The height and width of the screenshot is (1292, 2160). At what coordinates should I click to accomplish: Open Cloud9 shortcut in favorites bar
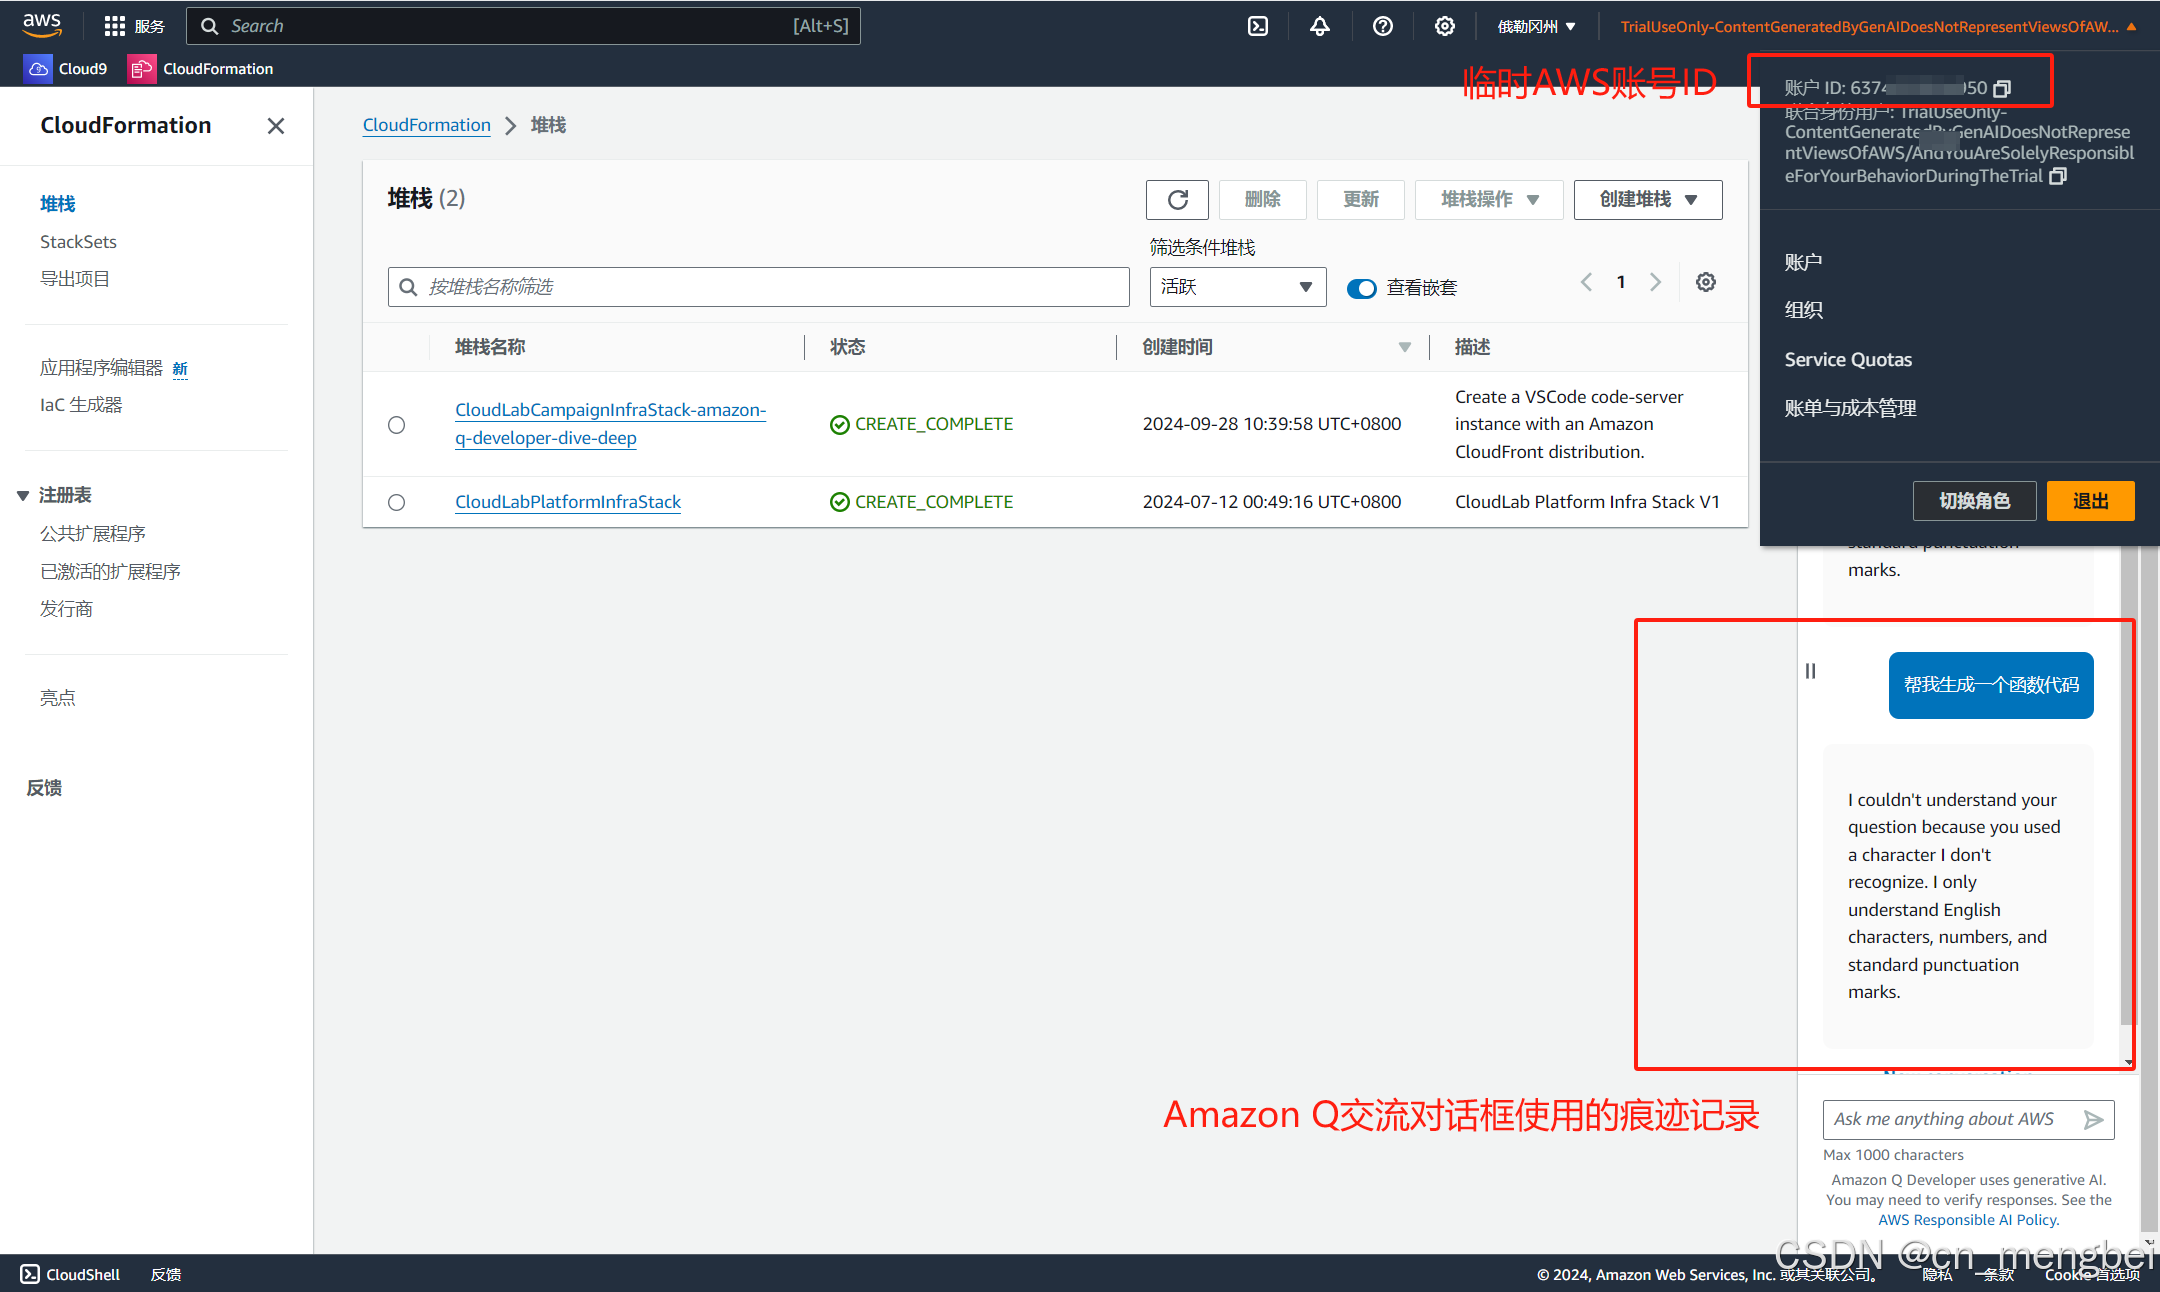coord(66,68)
